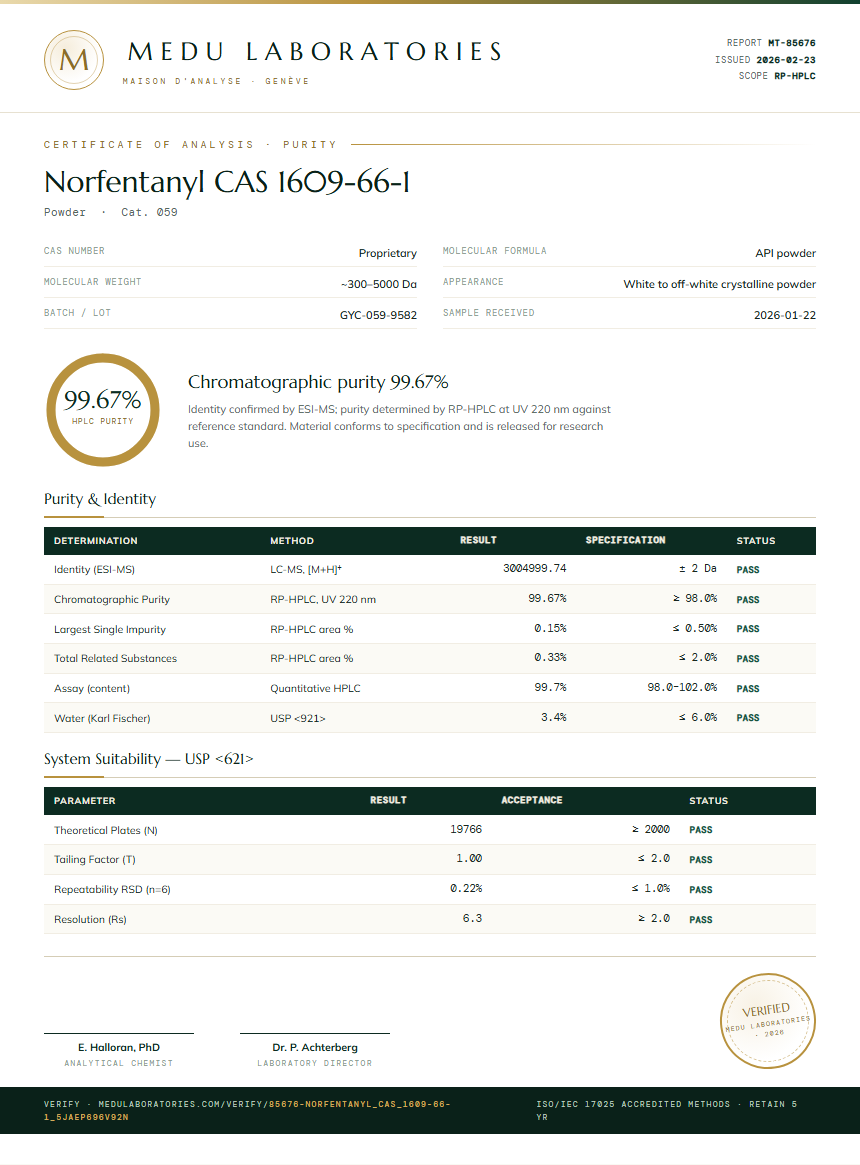The image size is (860, 1165).
Task: Click the Repeatability RSD (n=6) row label
Action: coord(112,889)
